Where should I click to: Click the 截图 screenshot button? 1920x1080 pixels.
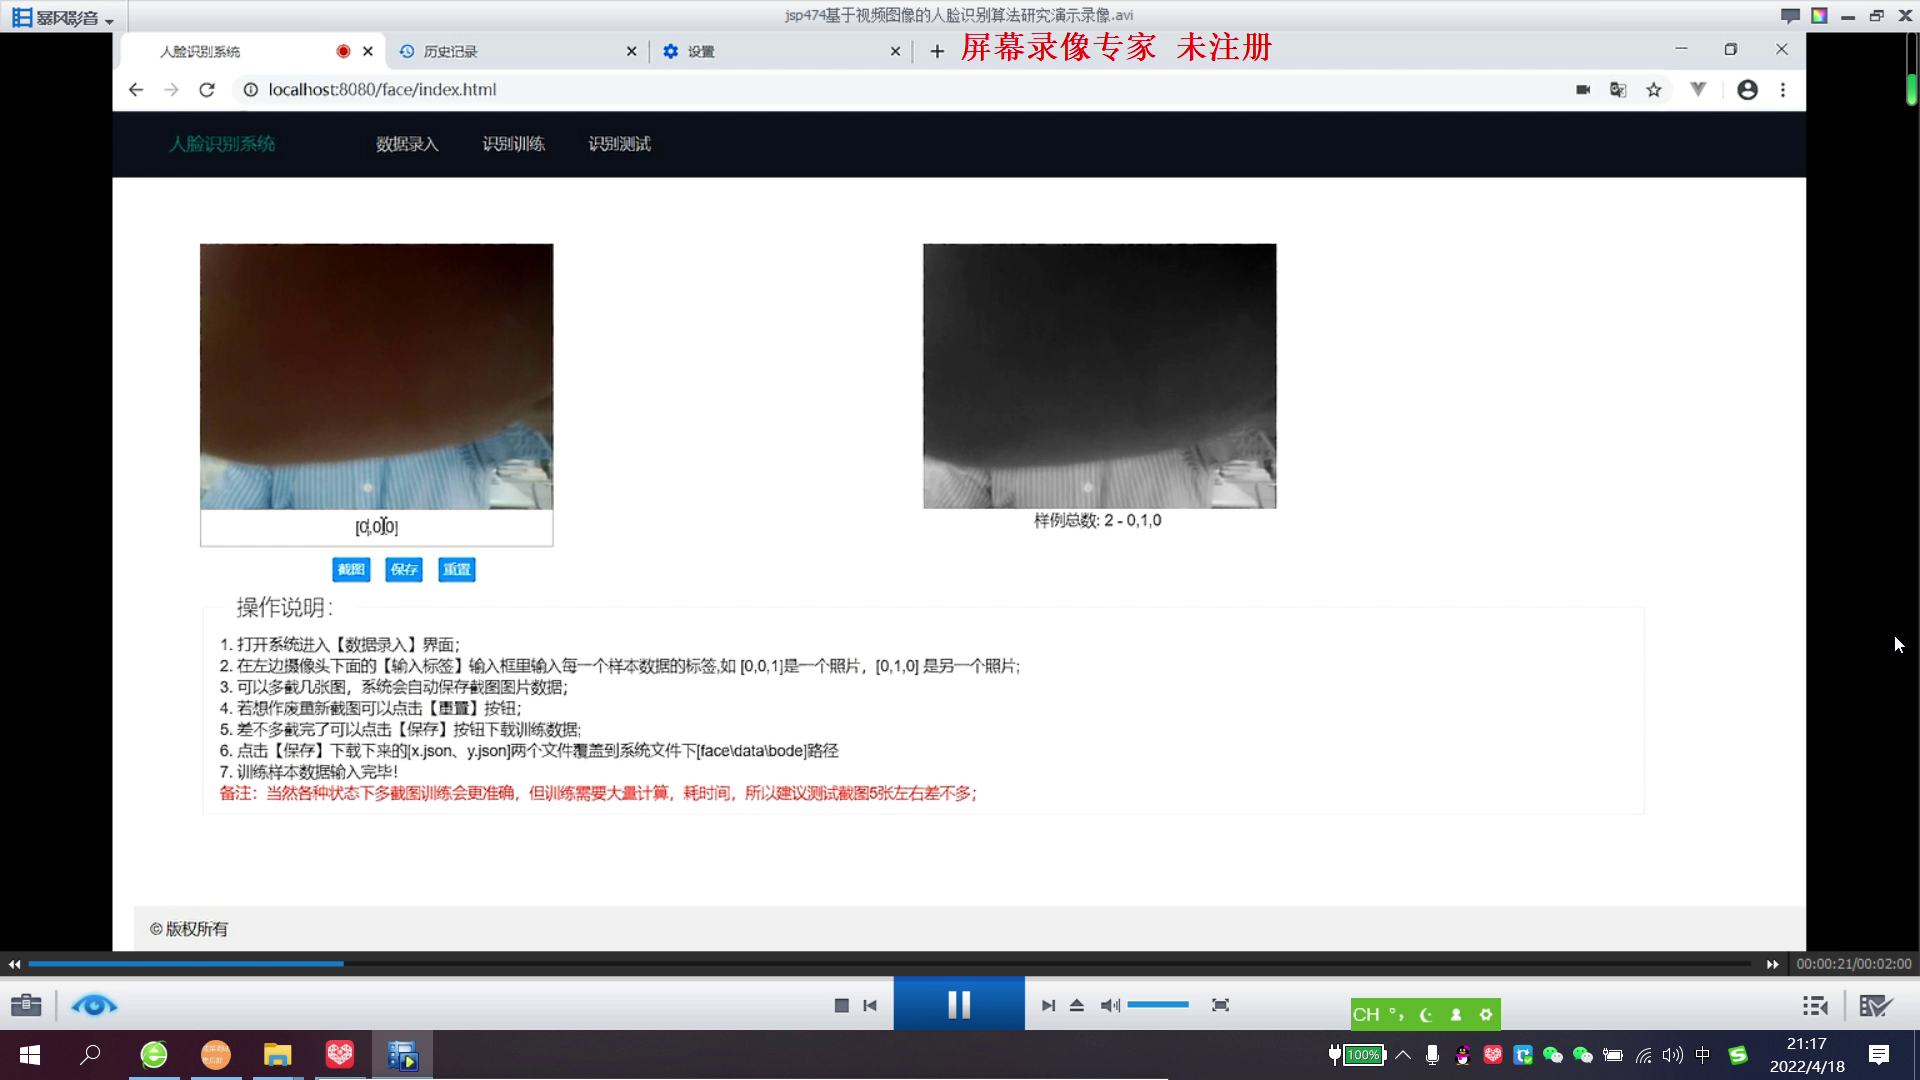(x=351, y=569)
